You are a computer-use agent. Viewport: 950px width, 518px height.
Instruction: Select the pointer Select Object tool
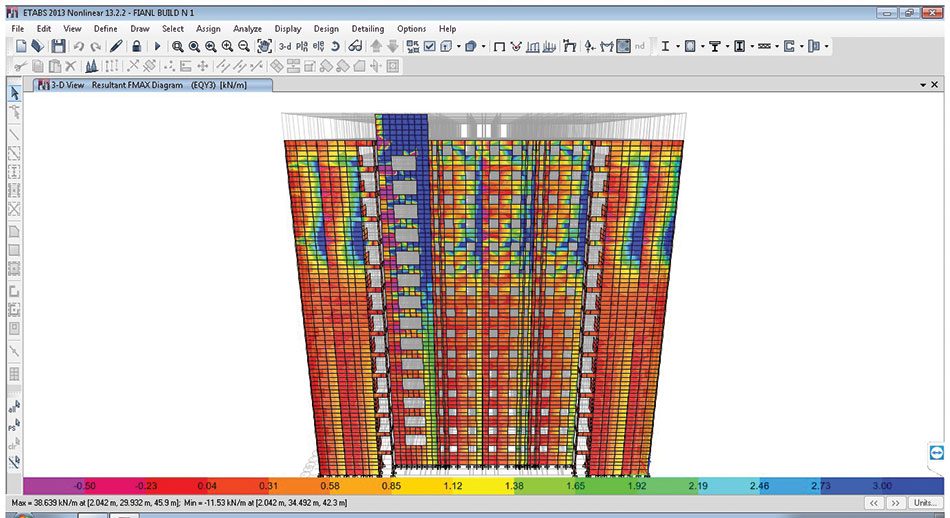tap(15, 93)
